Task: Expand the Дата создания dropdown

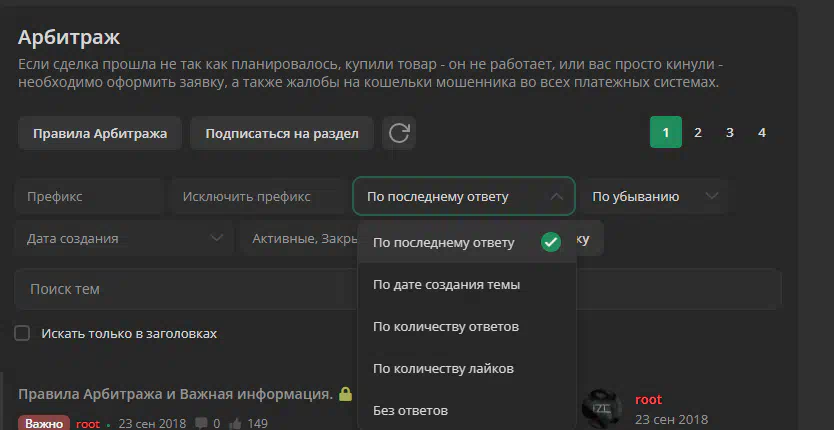Action: coord(124,238)
